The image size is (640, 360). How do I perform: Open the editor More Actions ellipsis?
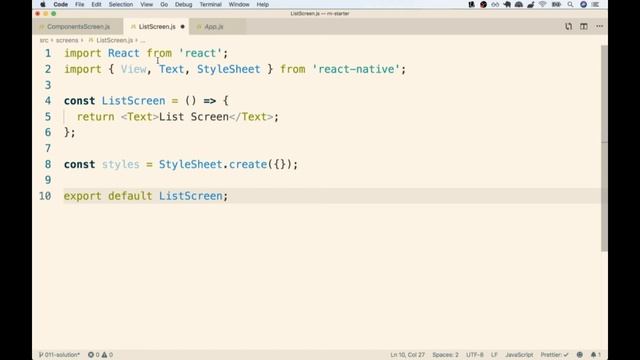pos(599,27)
